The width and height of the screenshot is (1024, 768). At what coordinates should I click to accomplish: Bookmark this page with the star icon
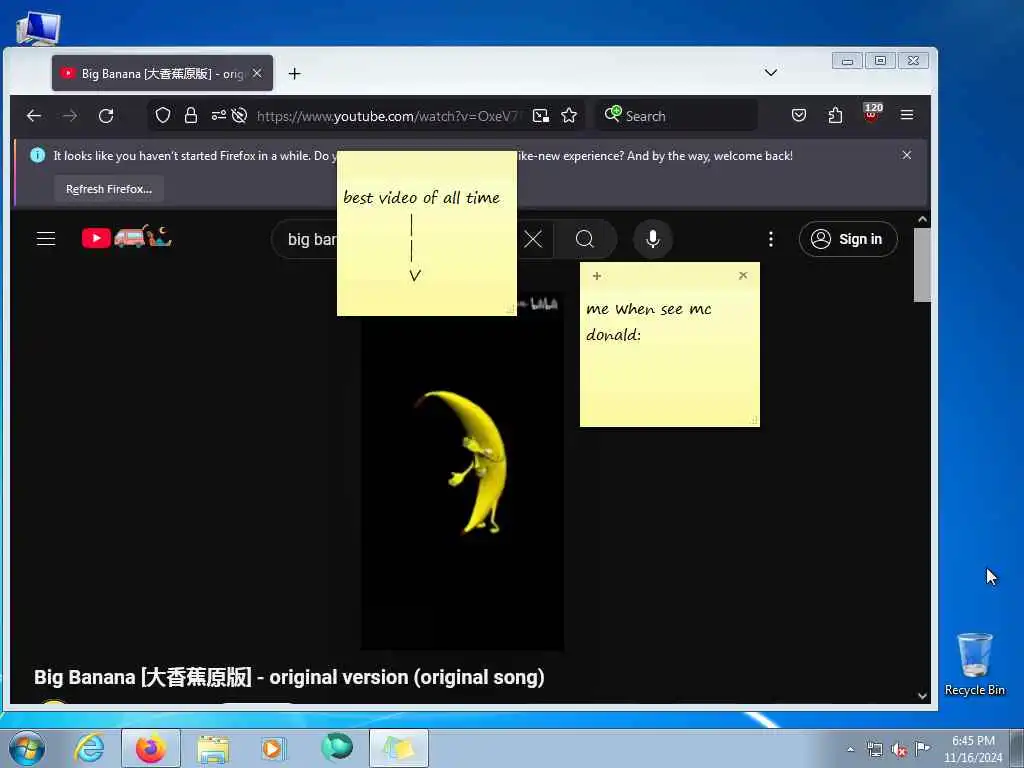click(569, 116)
